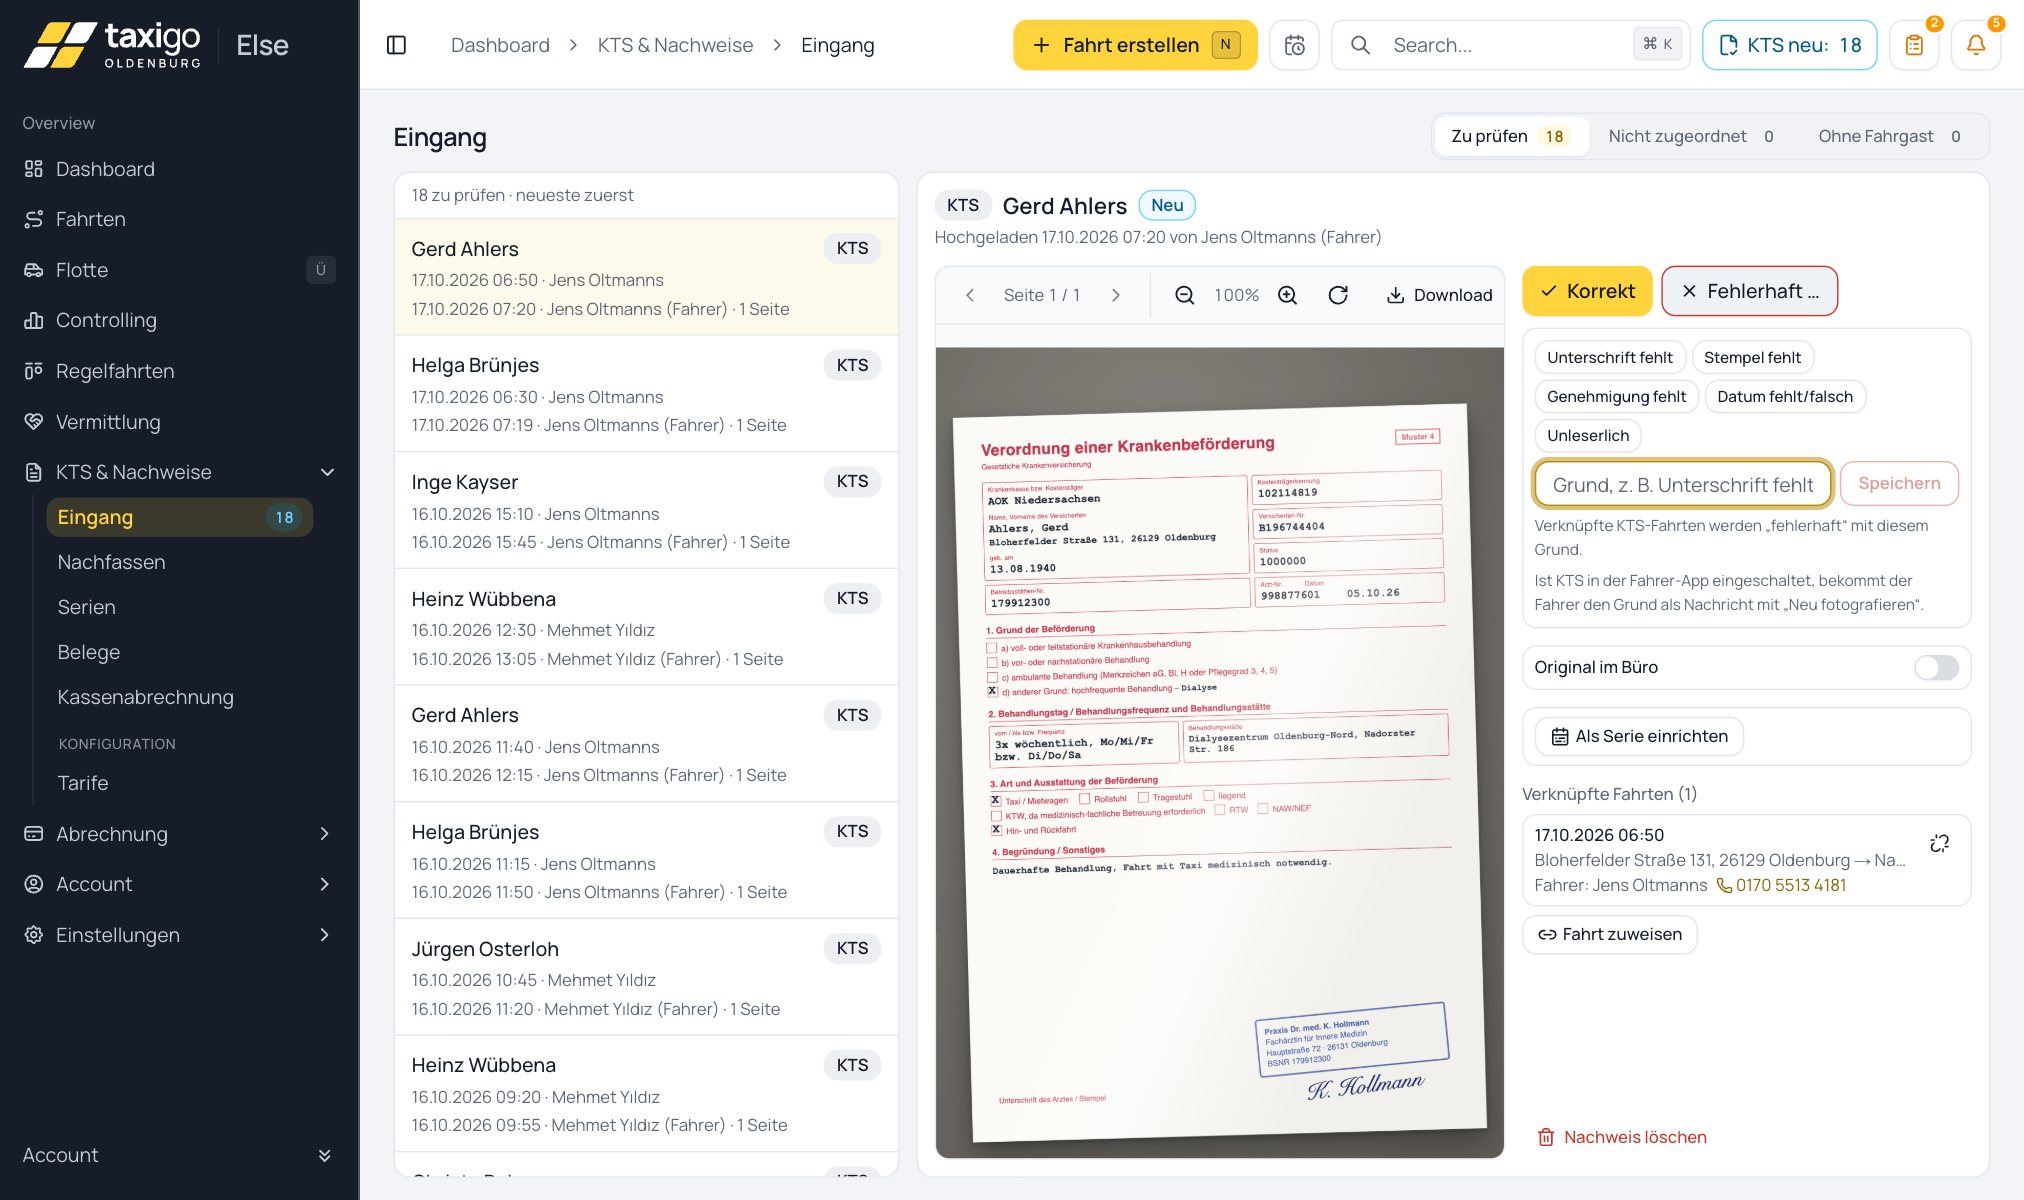Focus the Grund reason input field
Screen dimensions: 2024x1200
(x=1683, y=484)
